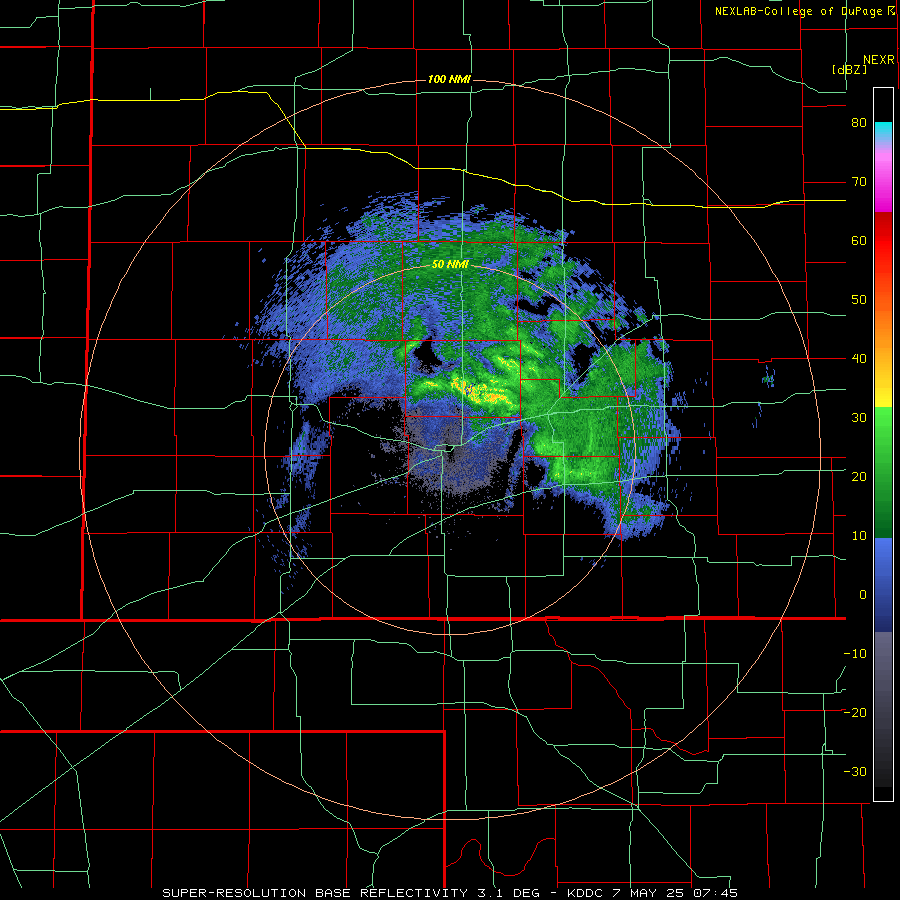Select the 100 NMI range ring label

[449, 79]
